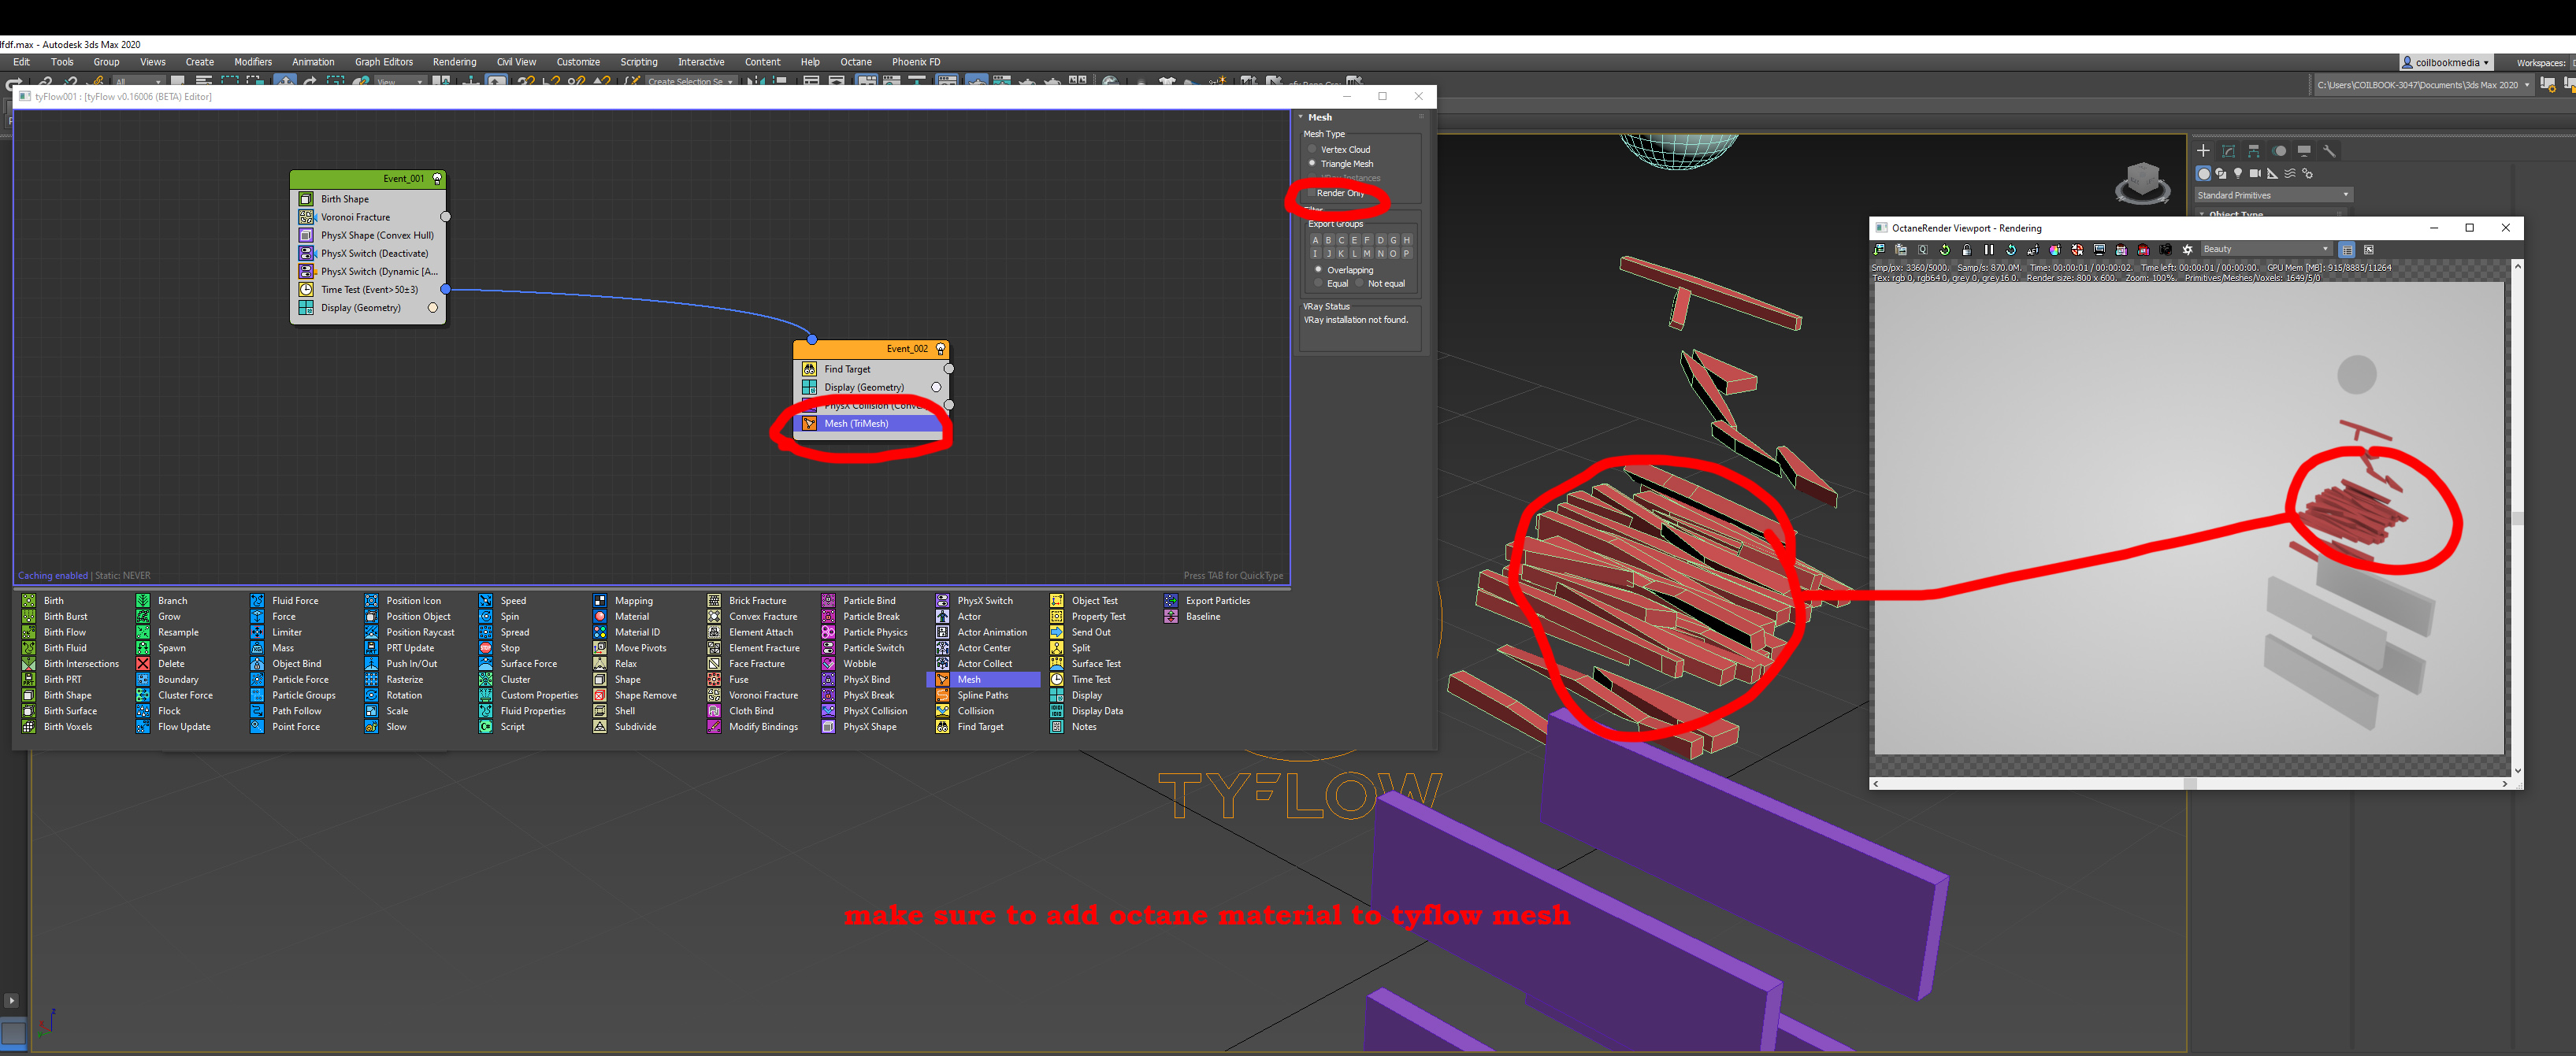Select the Birth Voxels operator from depot

67,727
